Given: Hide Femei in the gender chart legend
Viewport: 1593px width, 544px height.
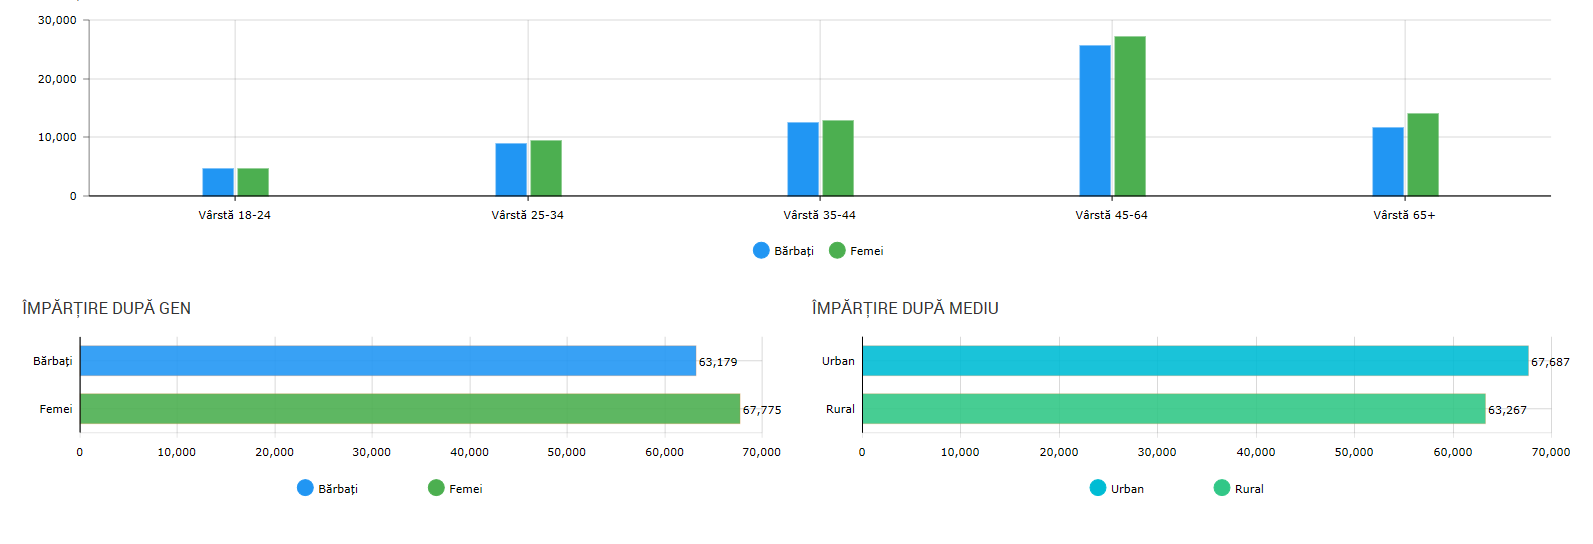Looking at the screenshot, I should [455, 489].
